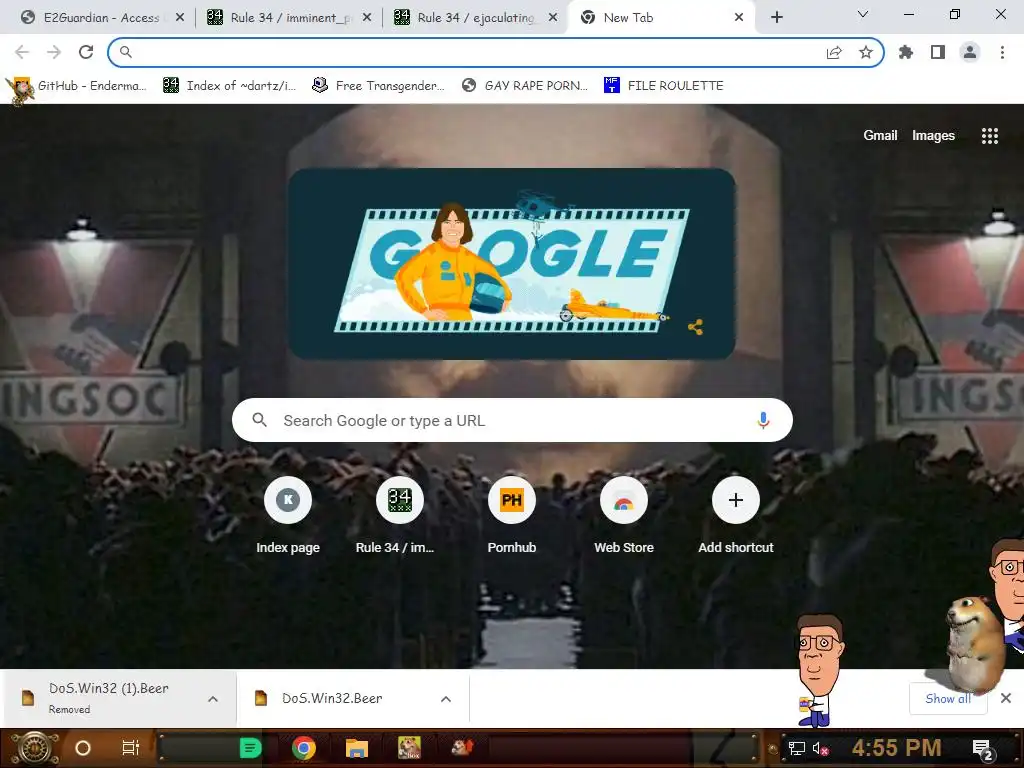Click the Google doodle image
The image size is (1024, 768).
click(x=512, y=264)
